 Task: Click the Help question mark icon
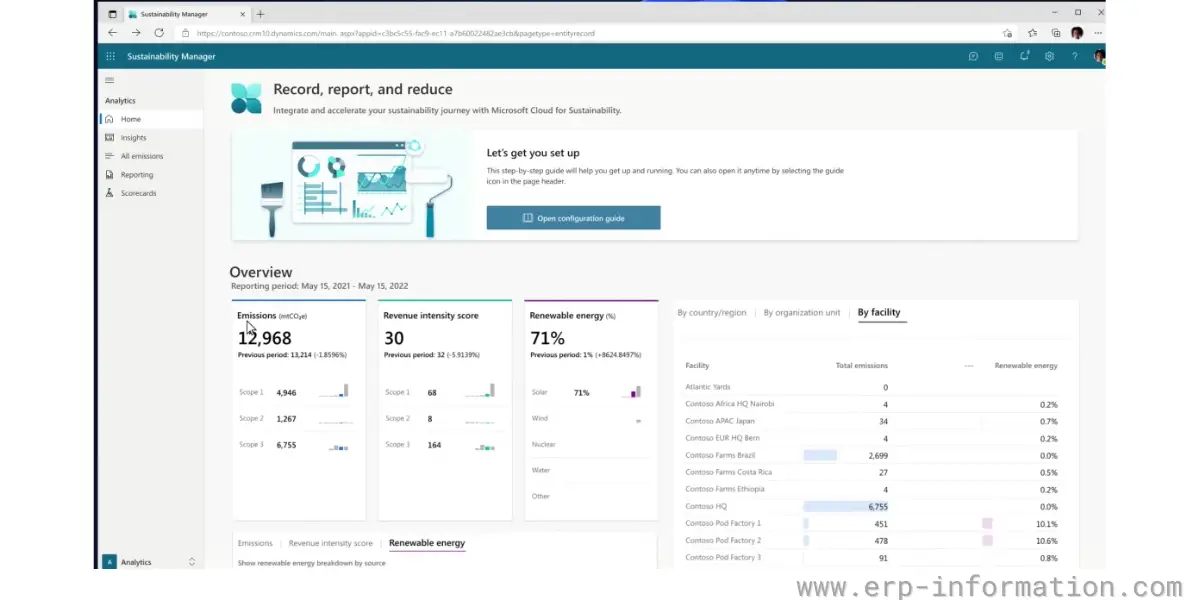pyautogui.click(x=1075, y=57)
